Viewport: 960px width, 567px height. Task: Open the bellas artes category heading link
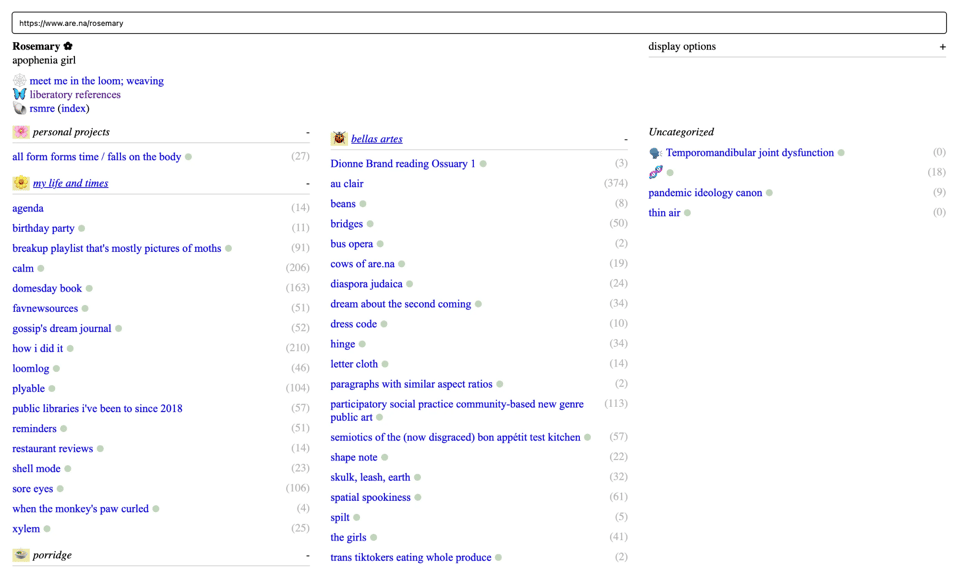coord(376,139)
